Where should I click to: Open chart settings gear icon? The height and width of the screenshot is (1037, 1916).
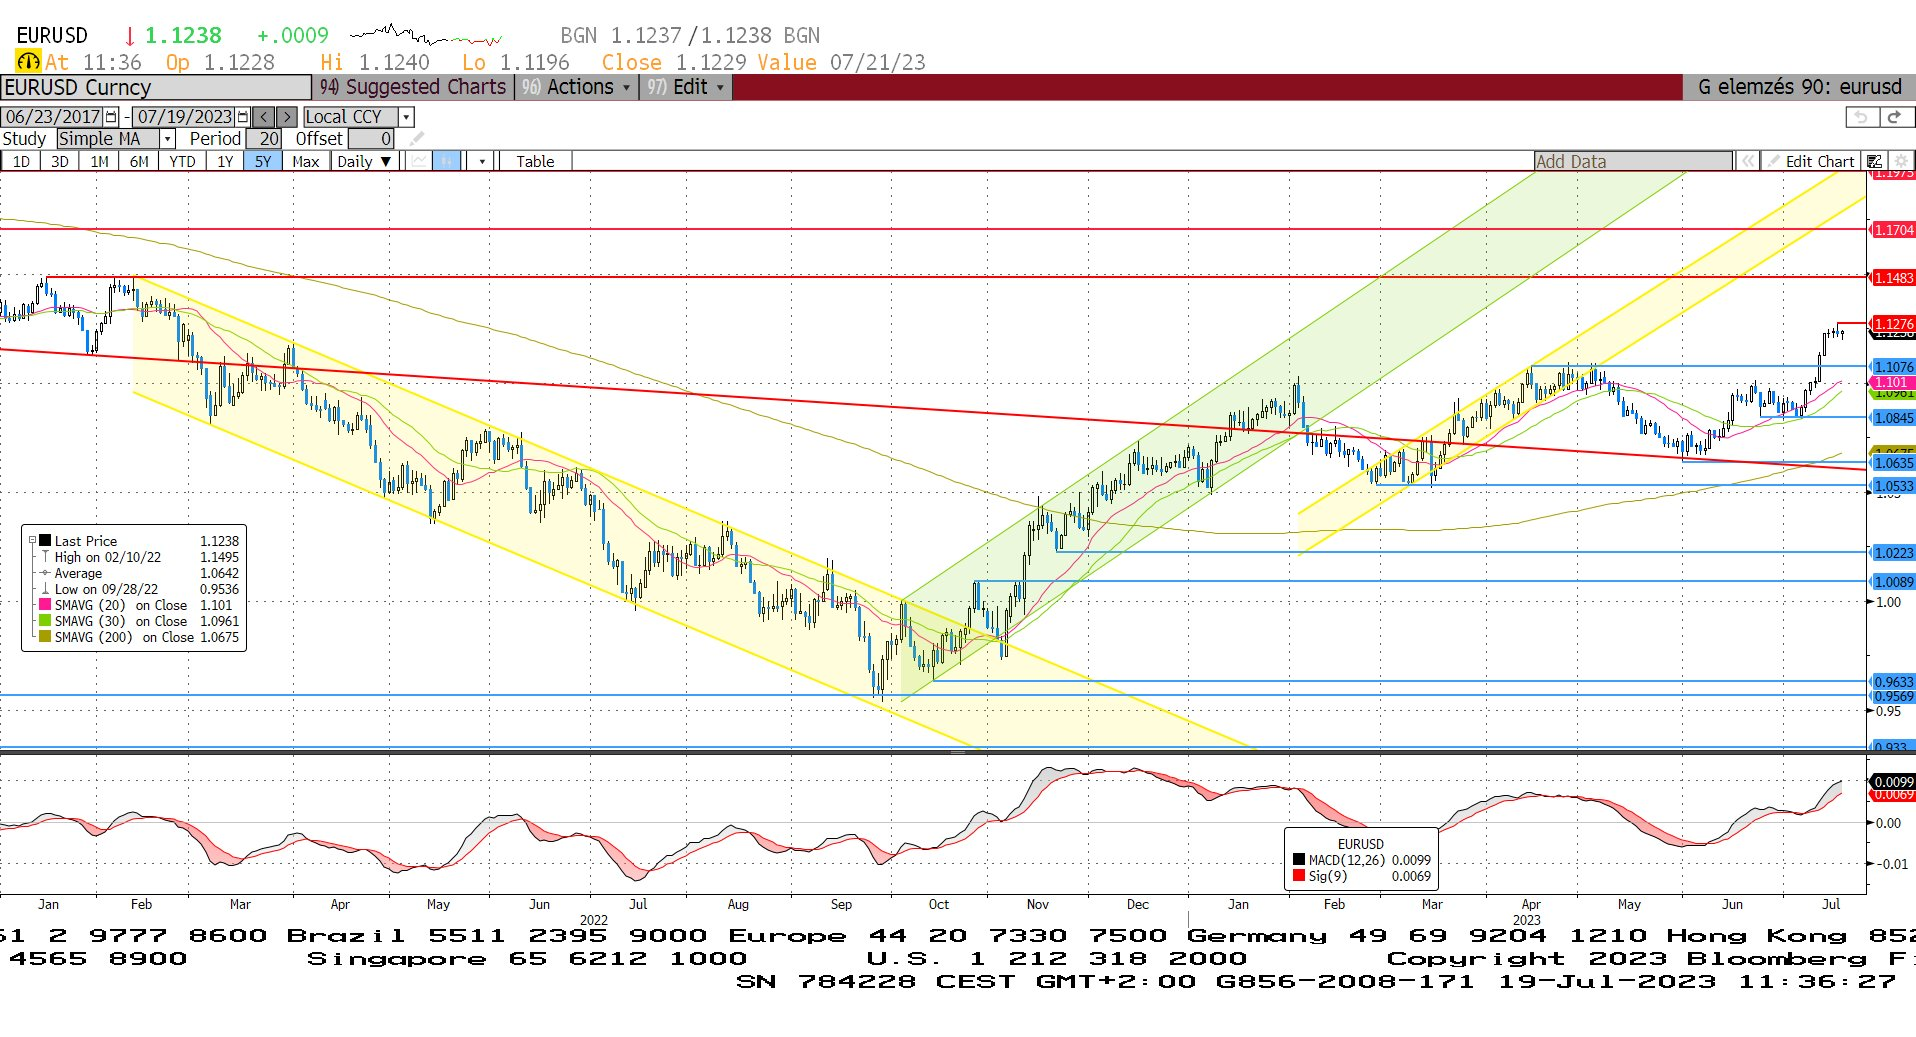[1901, 161]
